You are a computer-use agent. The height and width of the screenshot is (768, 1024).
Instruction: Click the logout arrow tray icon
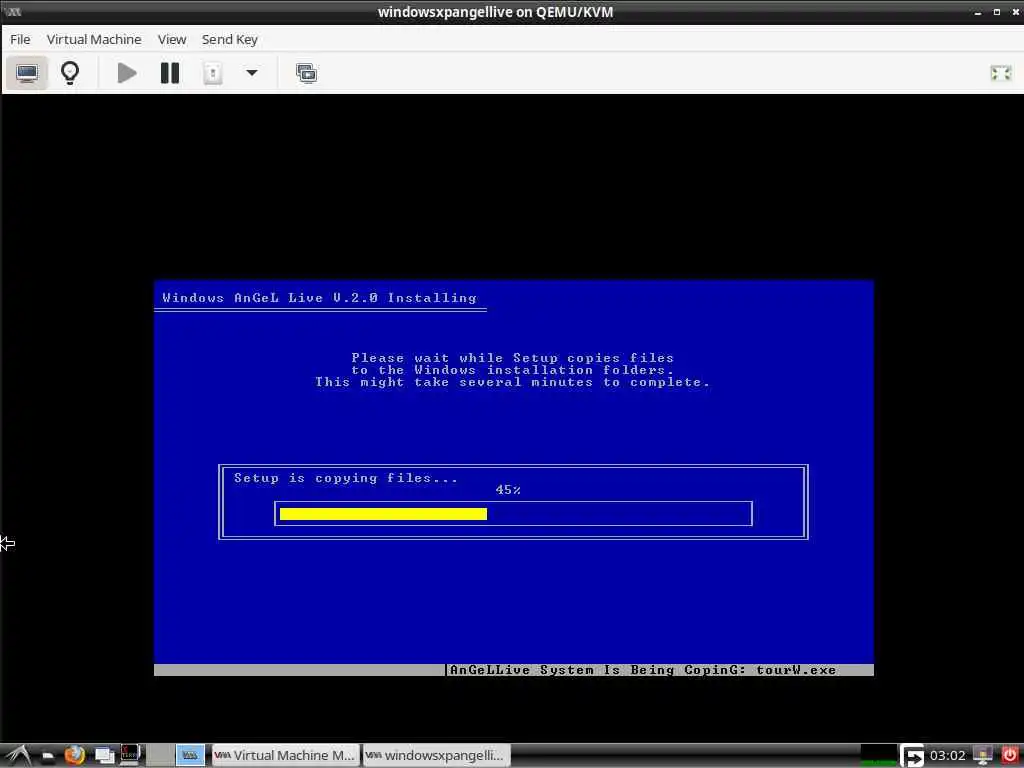[x=912, y=756]
